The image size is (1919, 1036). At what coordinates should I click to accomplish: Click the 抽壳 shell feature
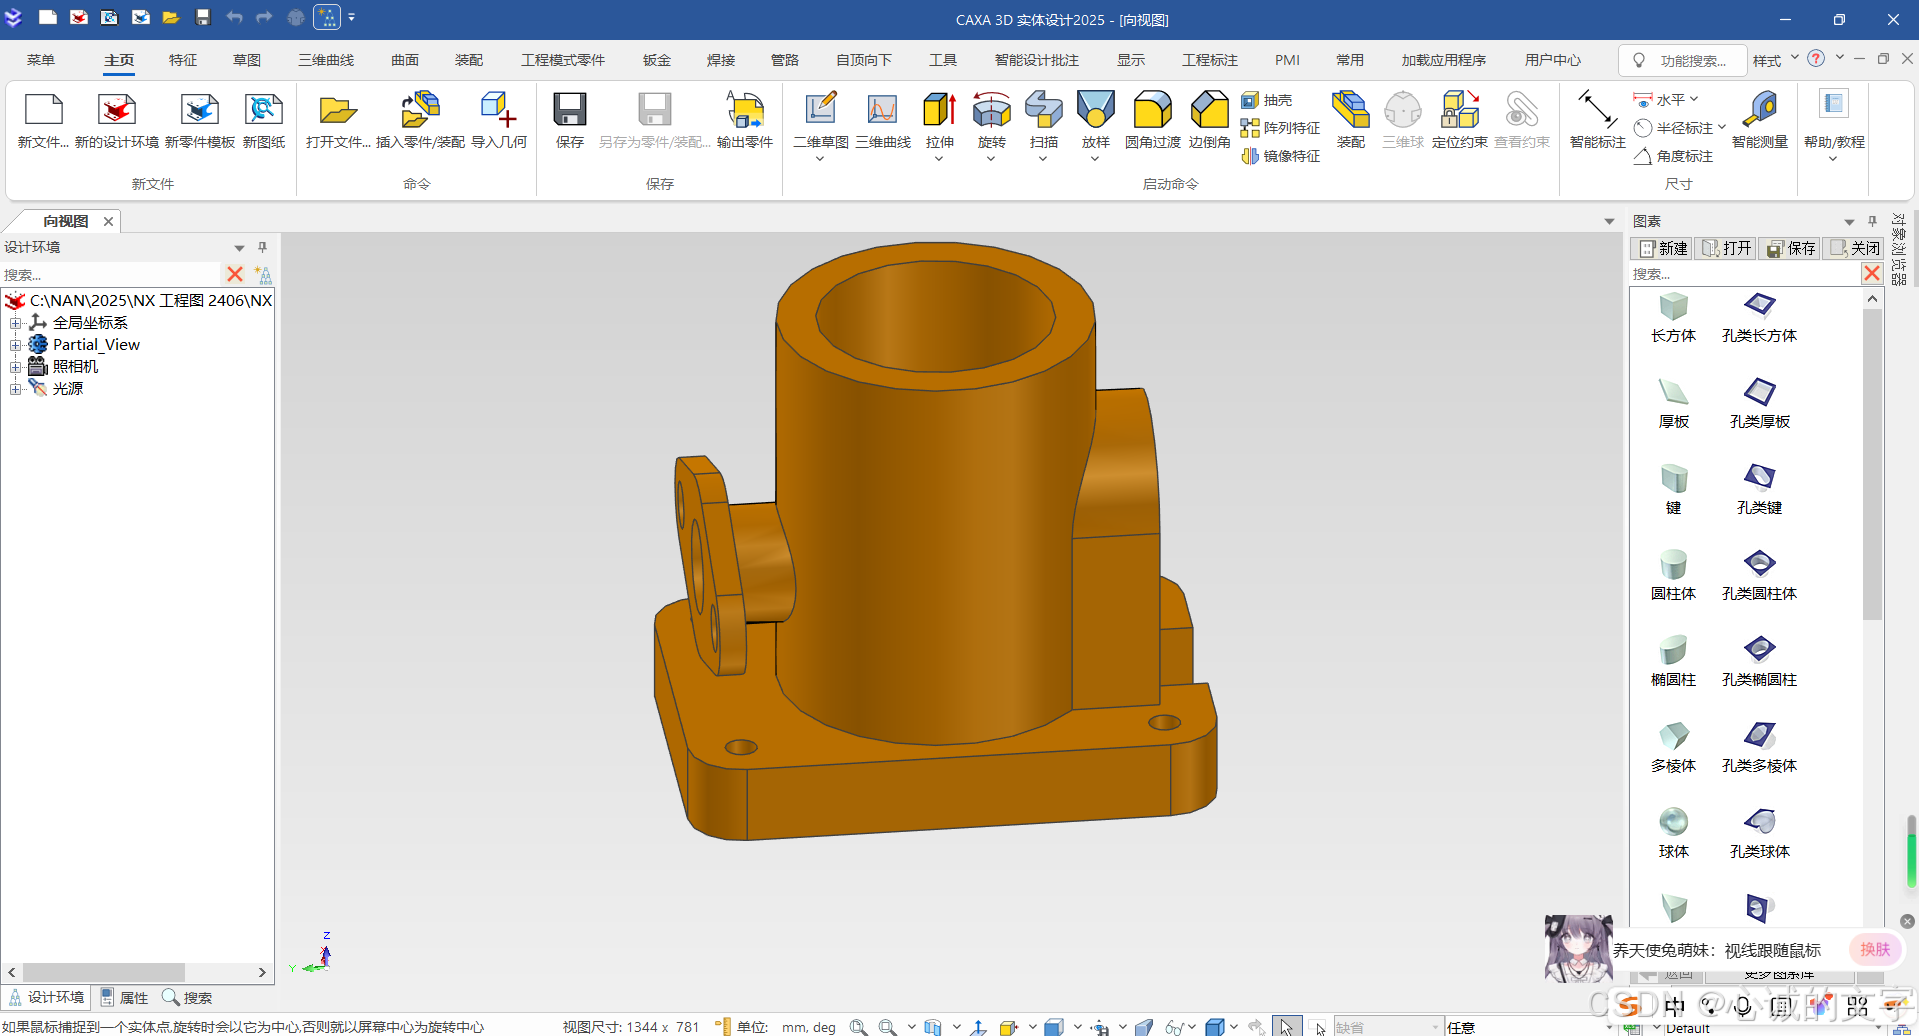[x=1267, y=100]
